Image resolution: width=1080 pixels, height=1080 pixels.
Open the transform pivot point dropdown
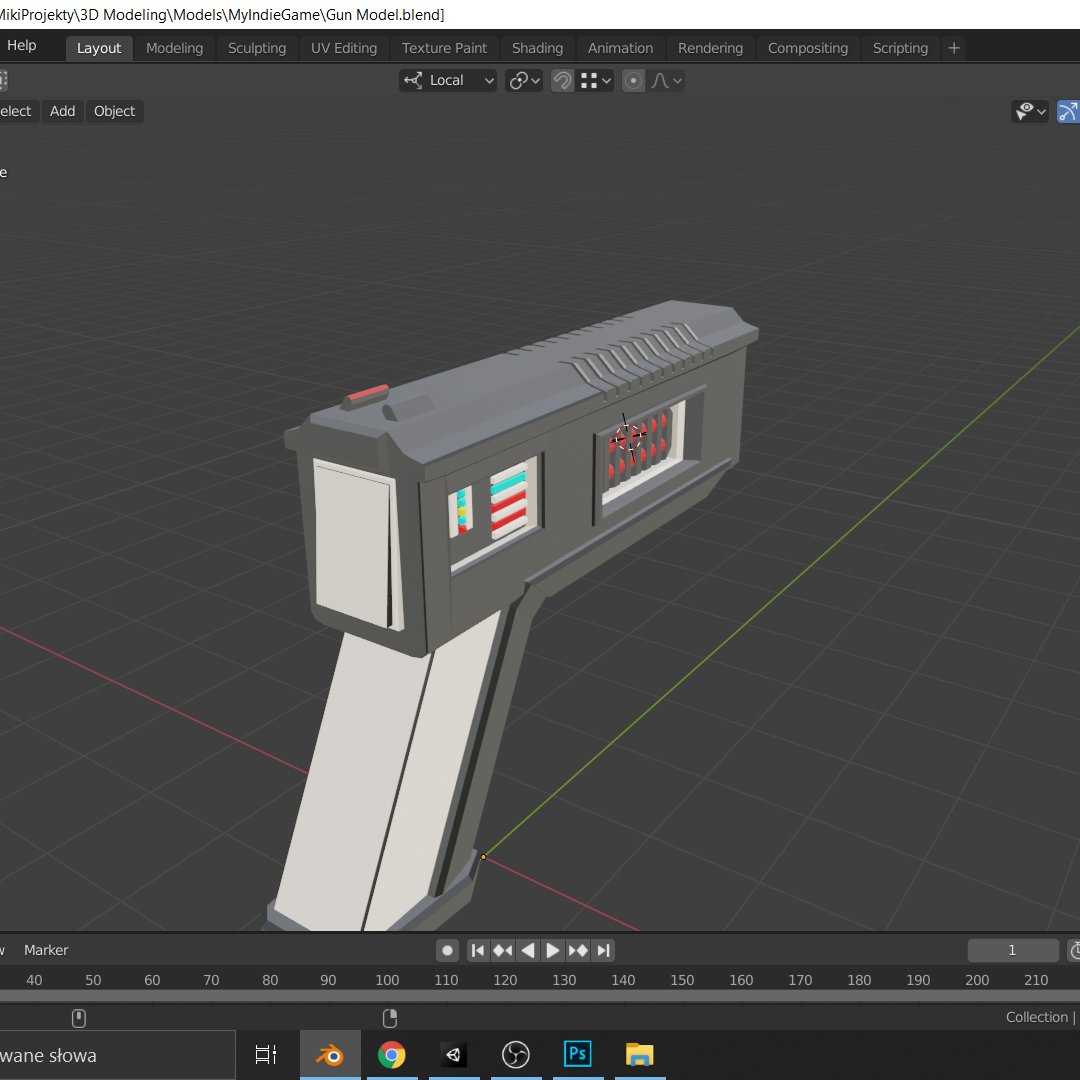524,81
